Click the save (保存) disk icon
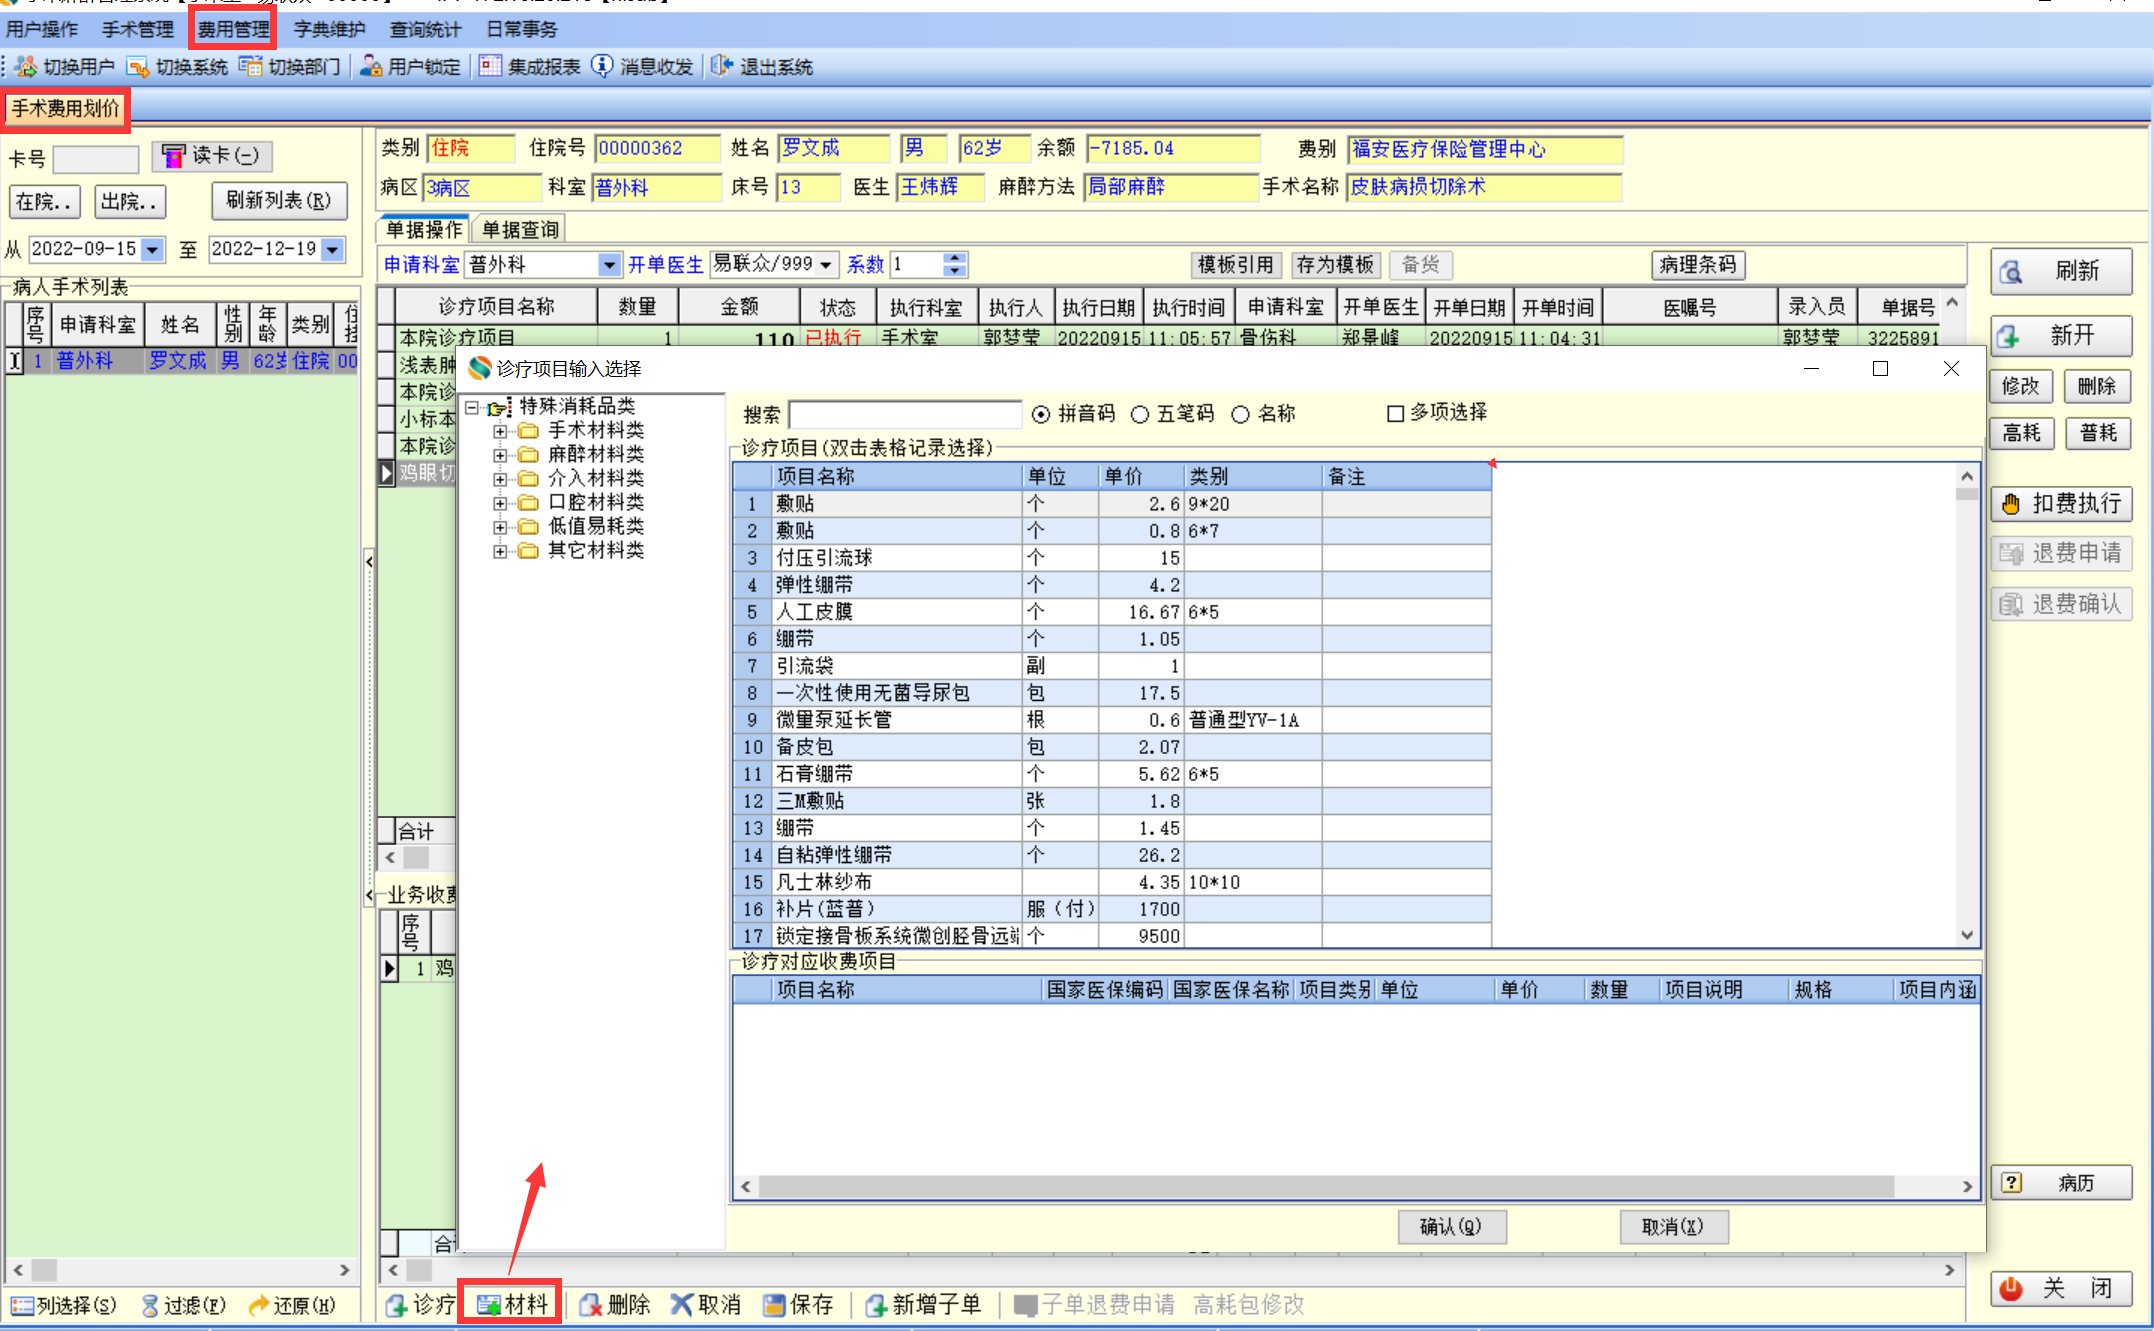The width and height of the screenshot is (2154, 1331). [773, 1305]
